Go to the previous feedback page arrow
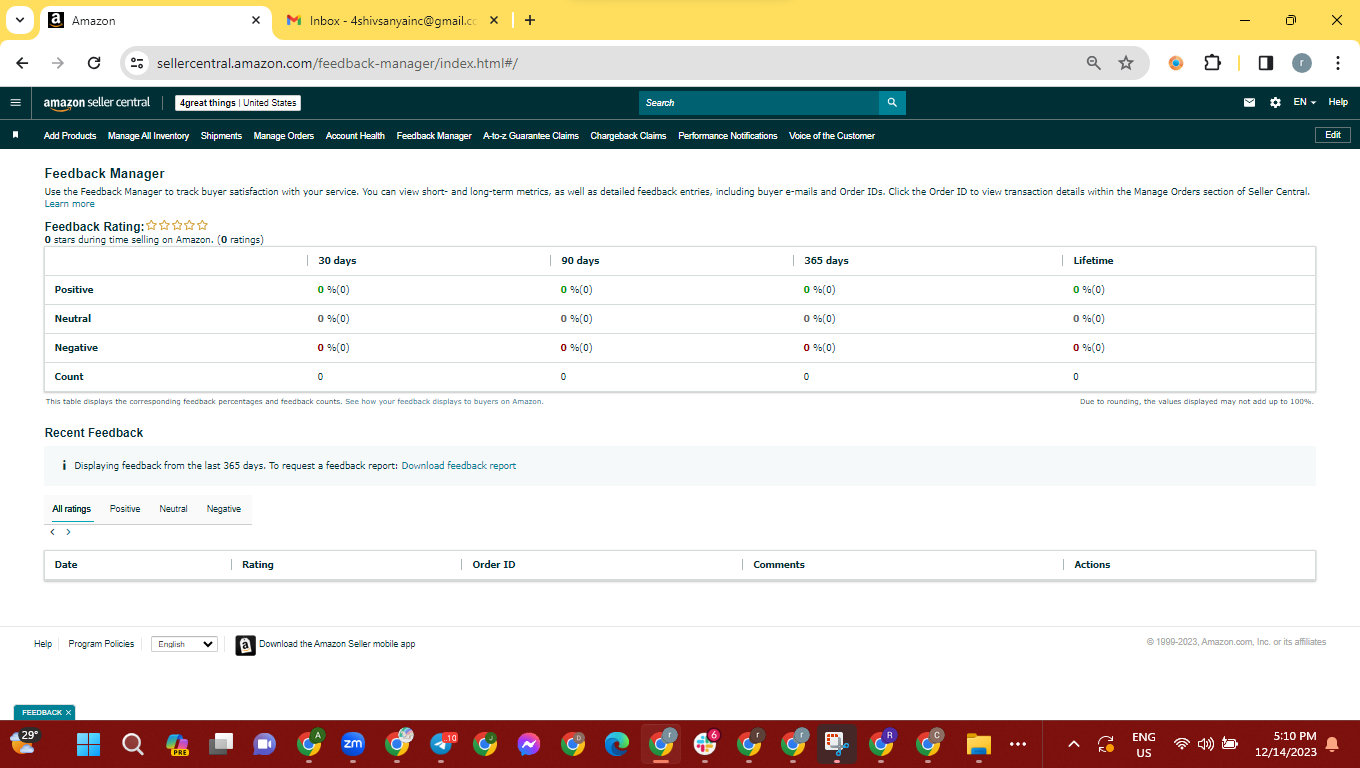 tap(53, 532)
